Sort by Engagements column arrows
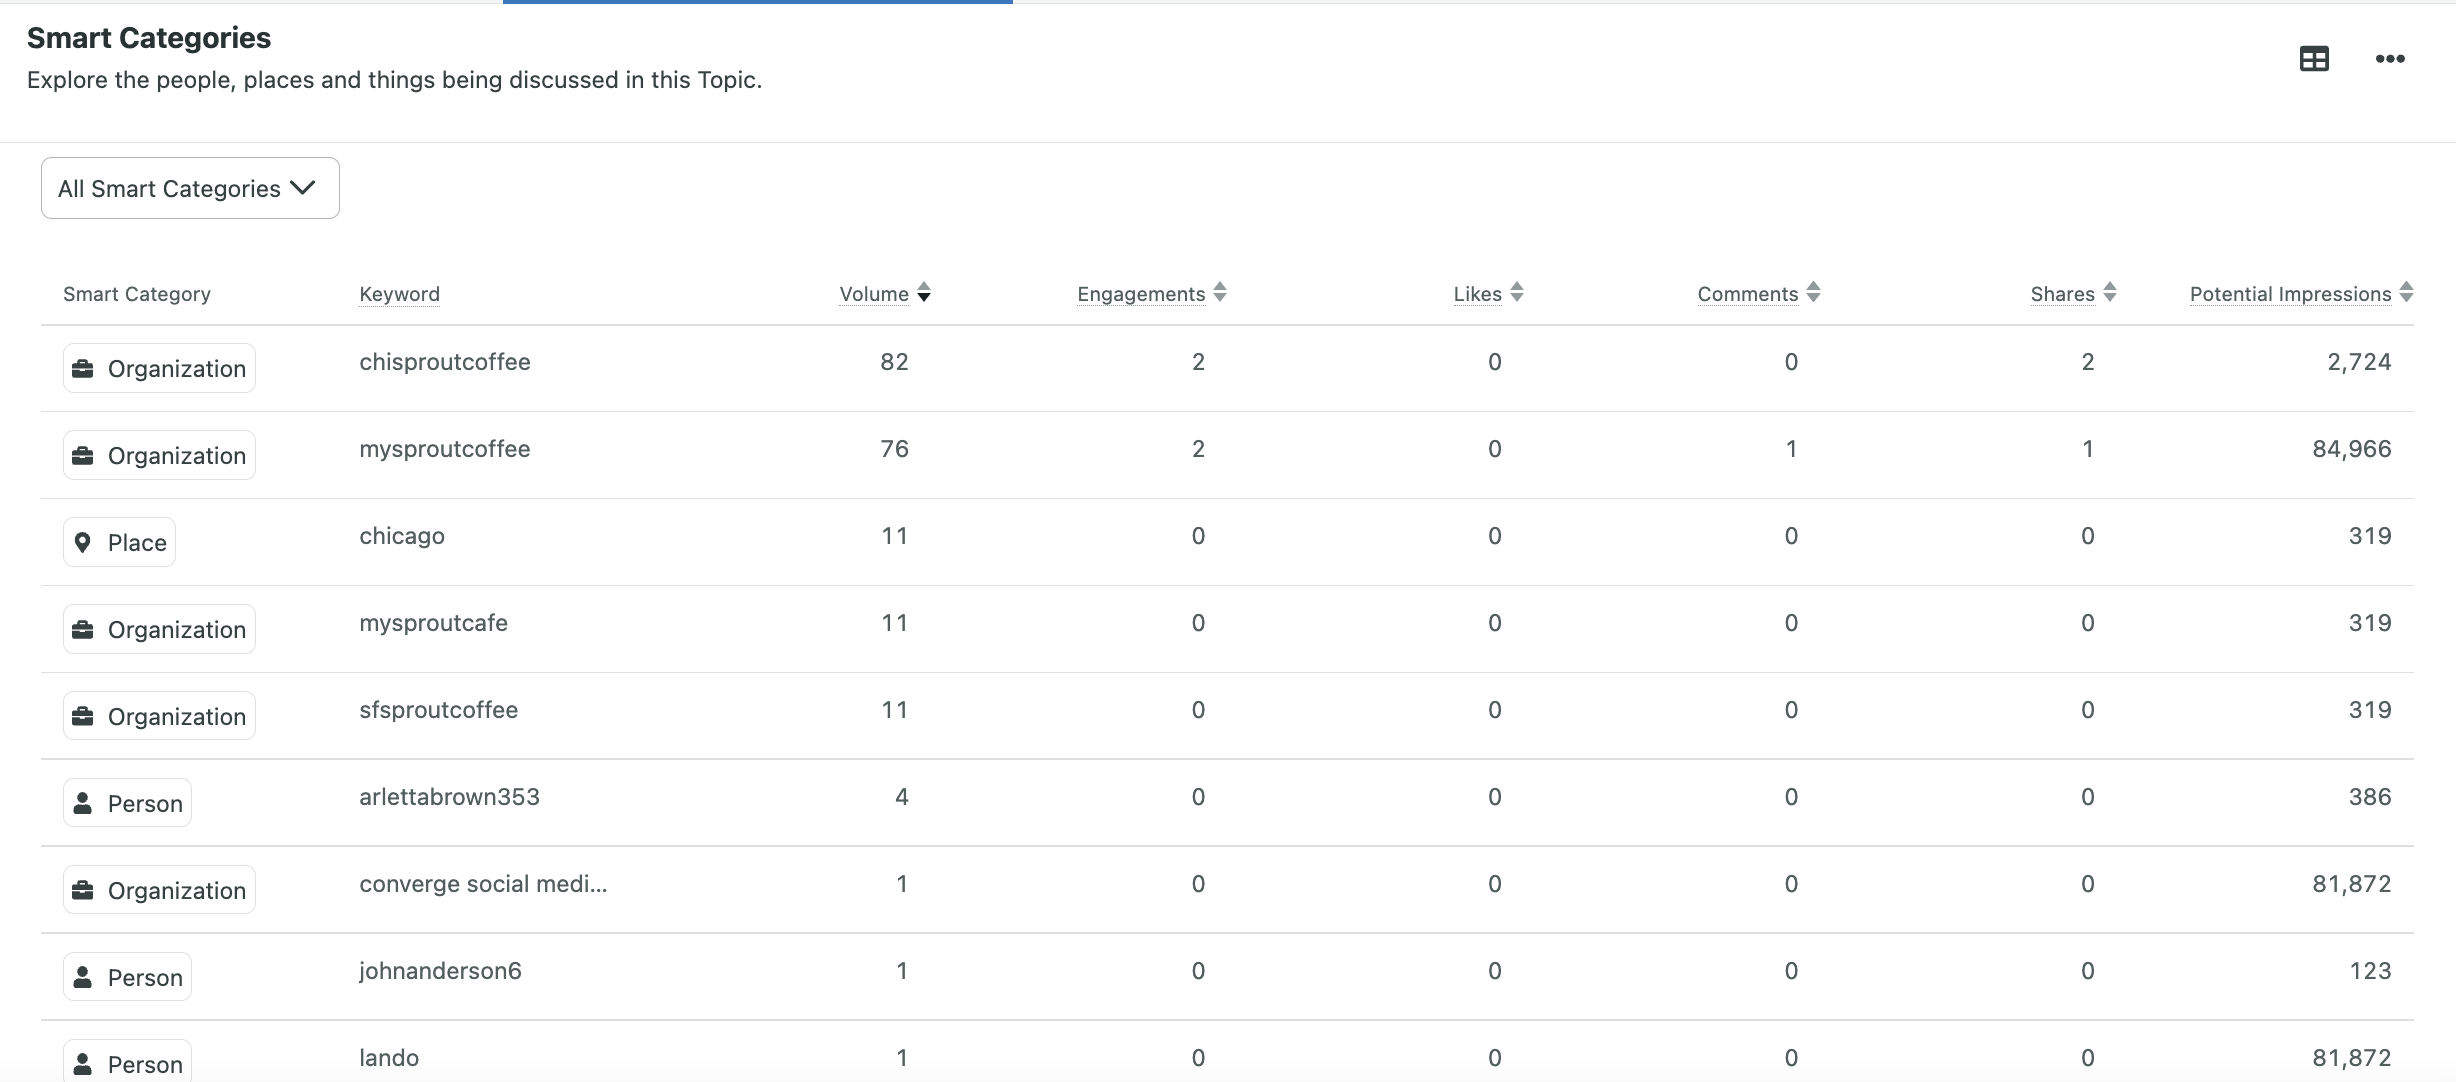2456x1082 pixels. (1220, 293)
